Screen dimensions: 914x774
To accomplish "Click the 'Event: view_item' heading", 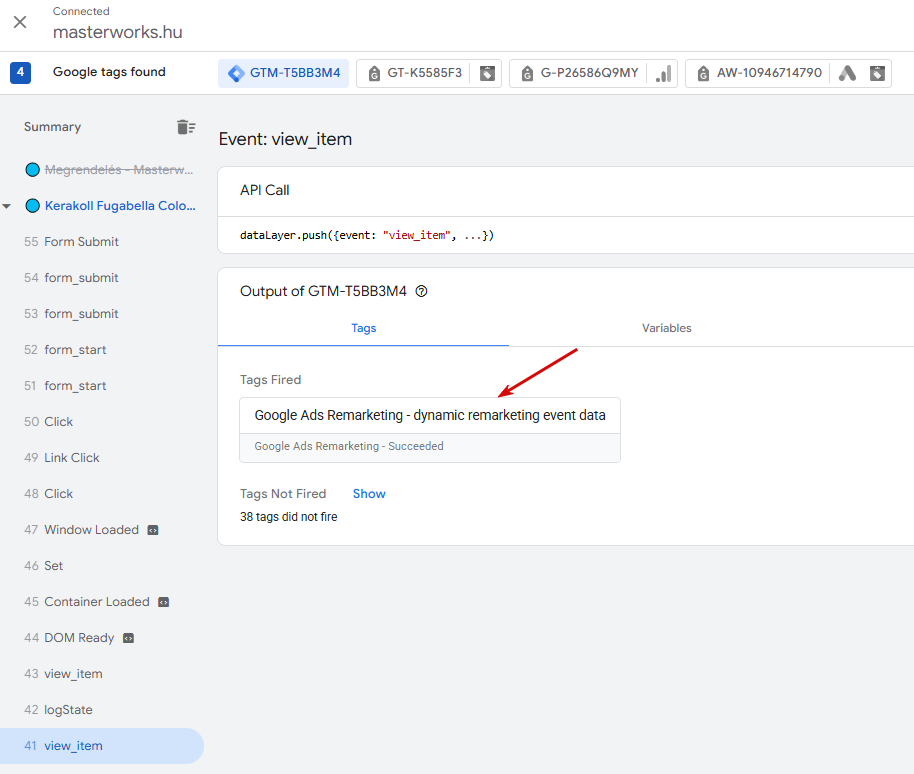I will coord(285,139).
